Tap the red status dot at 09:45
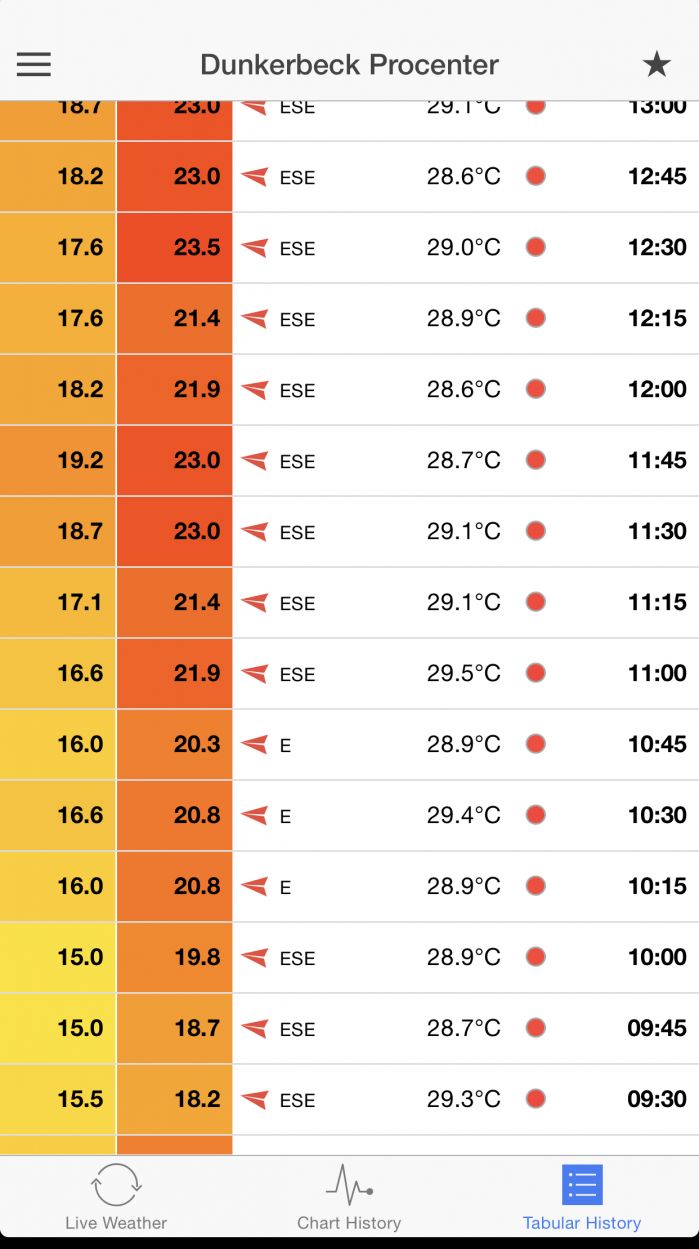Image resolution: width=699 pixels, height=1249 pixels. coord(536,1028)
